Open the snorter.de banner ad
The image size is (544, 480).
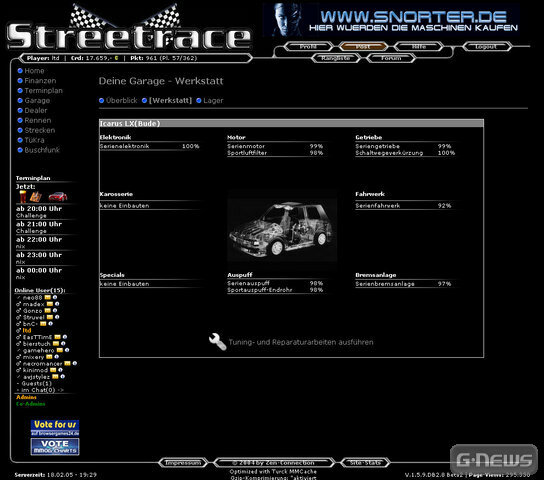click(391, 19)
